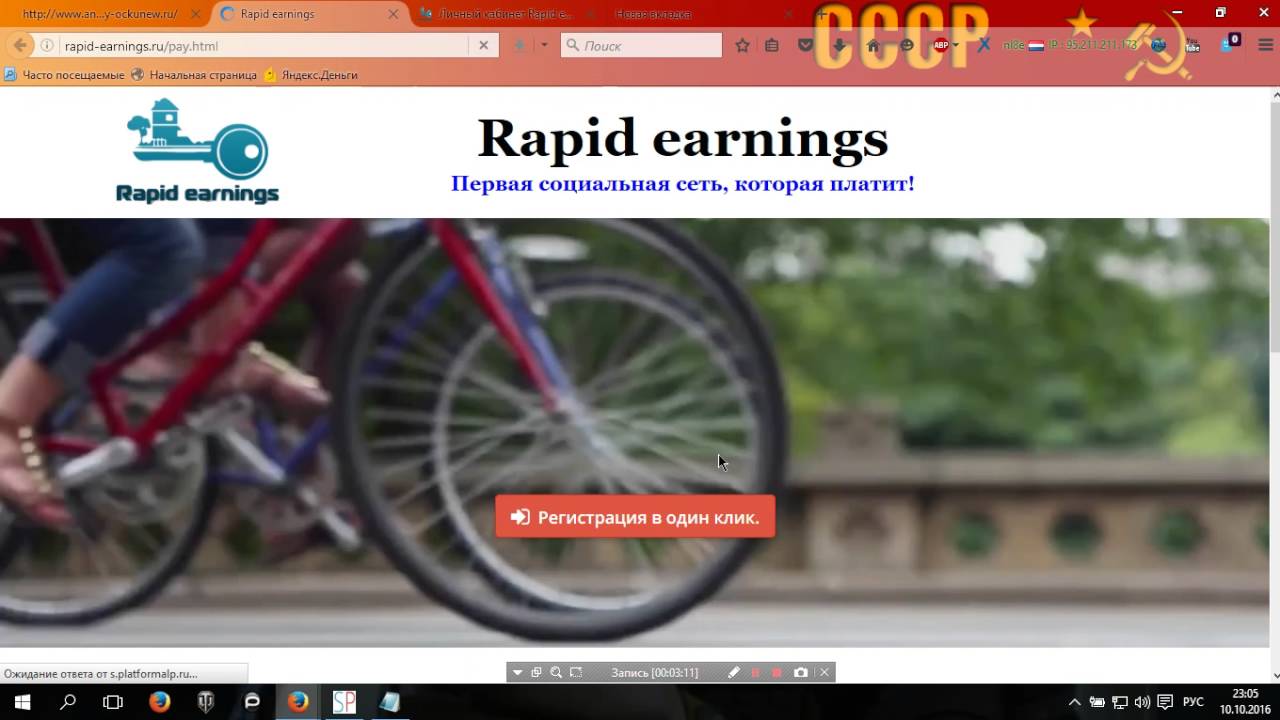Open the Windows Start menu
Viewport: 1280px width, 720px height.
pyautogui.click(x=22, y=702)
